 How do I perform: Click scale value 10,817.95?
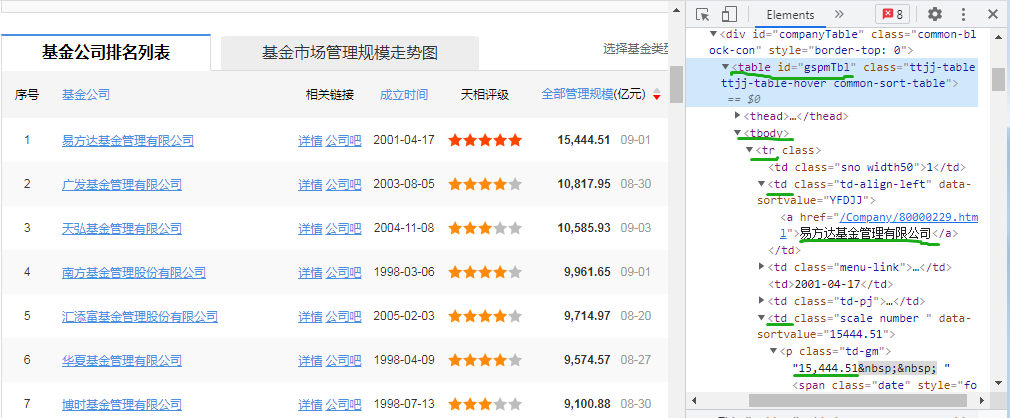tap(584, 185)
